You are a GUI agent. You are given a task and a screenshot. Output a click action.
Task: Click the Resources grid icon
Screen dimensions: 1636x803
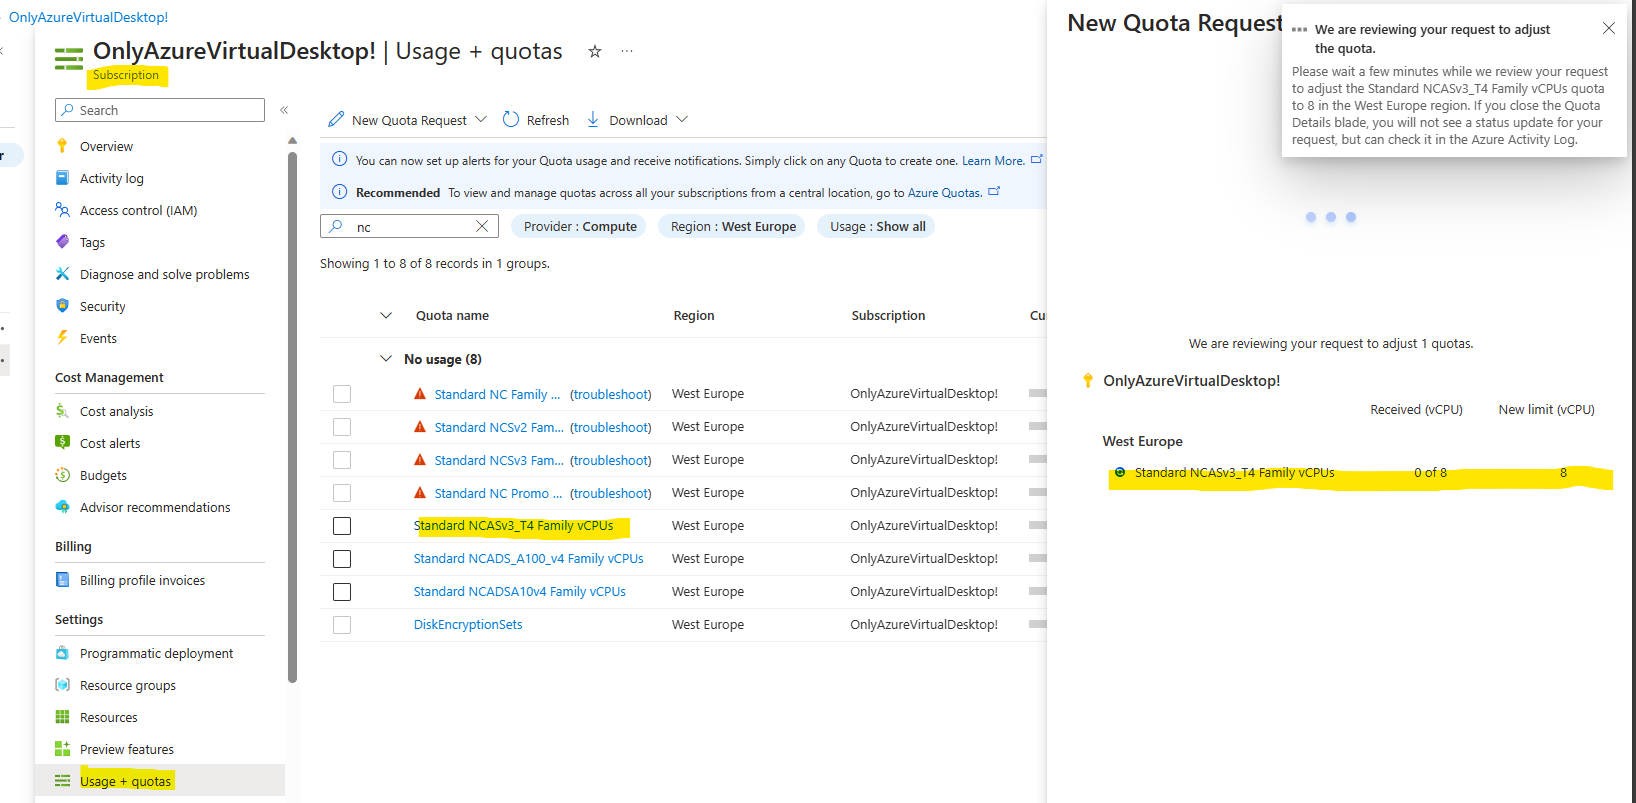[x=62, y=717]
